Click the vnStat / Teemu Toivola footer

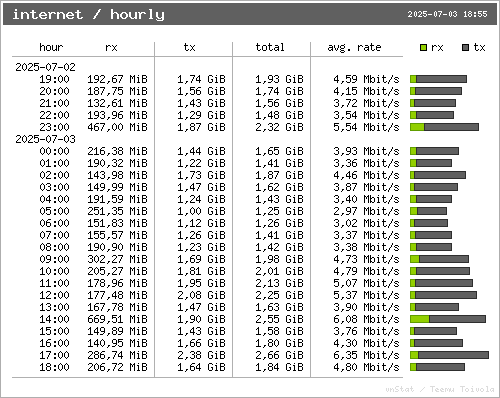[440, 389]
